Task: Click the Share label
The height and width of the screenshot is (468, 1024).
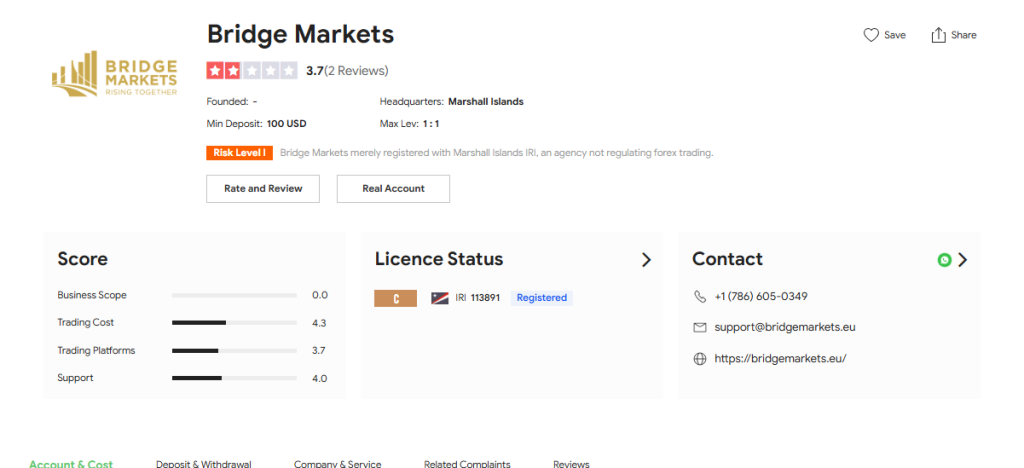Action: (964, 35)
